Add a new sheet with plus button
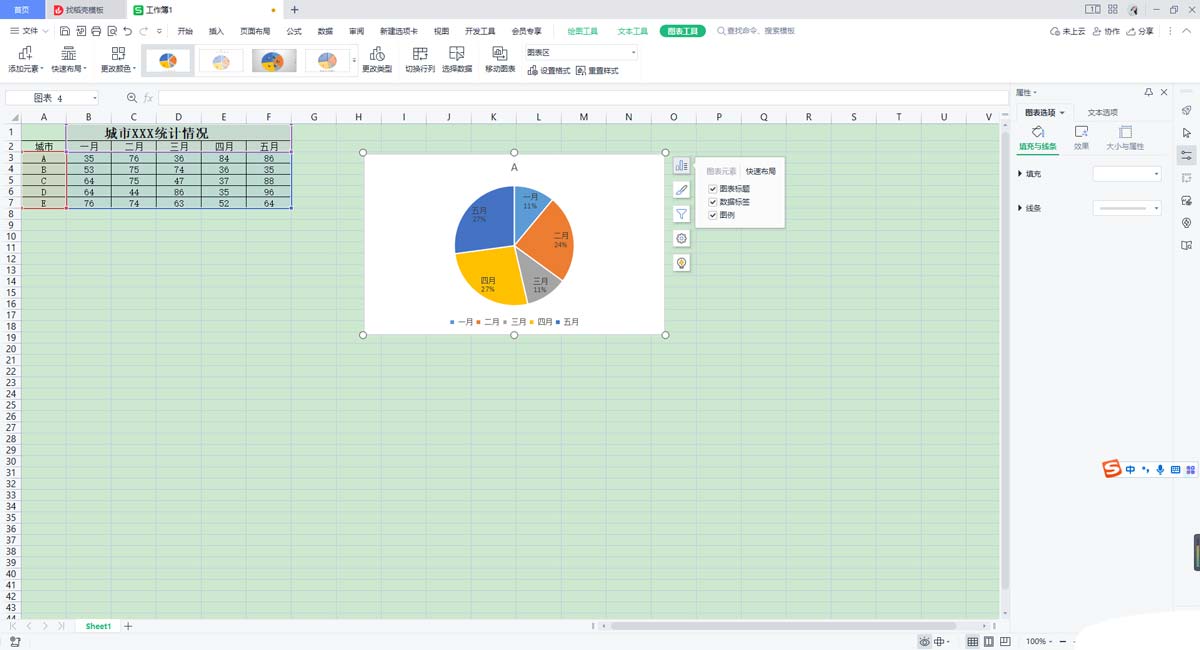The width and height of the screenshot is (1200, 650). tap(128, 626)
